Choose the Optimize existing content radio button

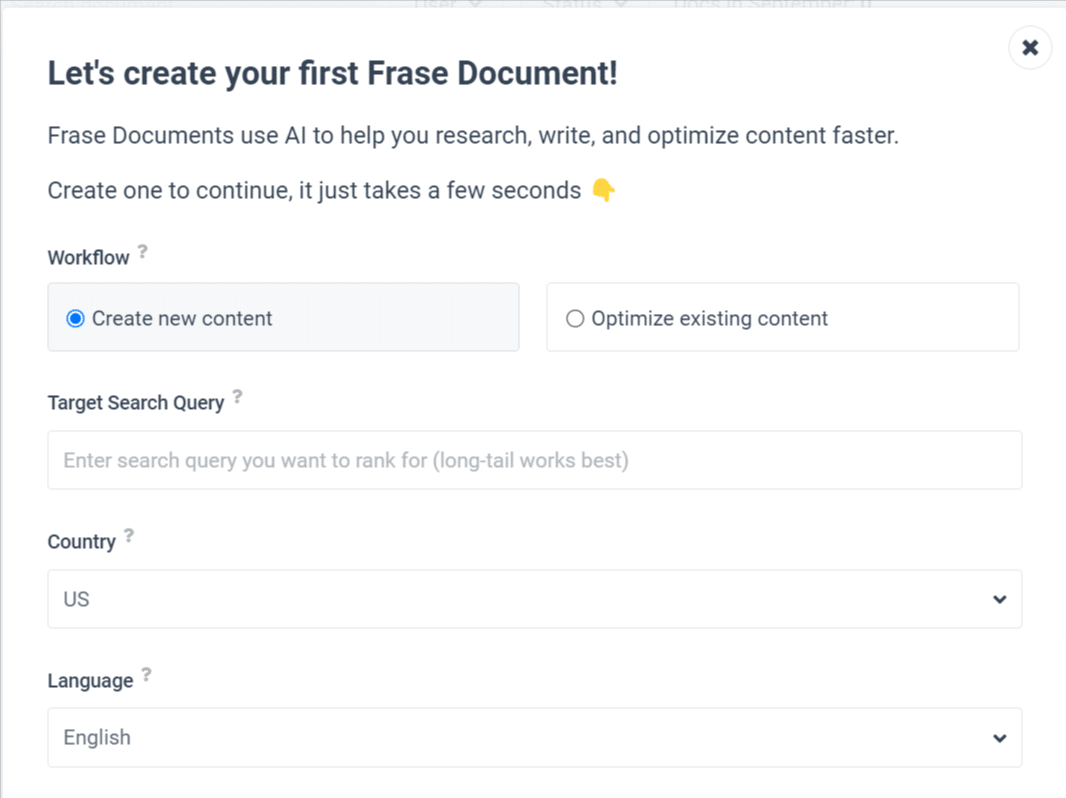[x=575, y=318]
